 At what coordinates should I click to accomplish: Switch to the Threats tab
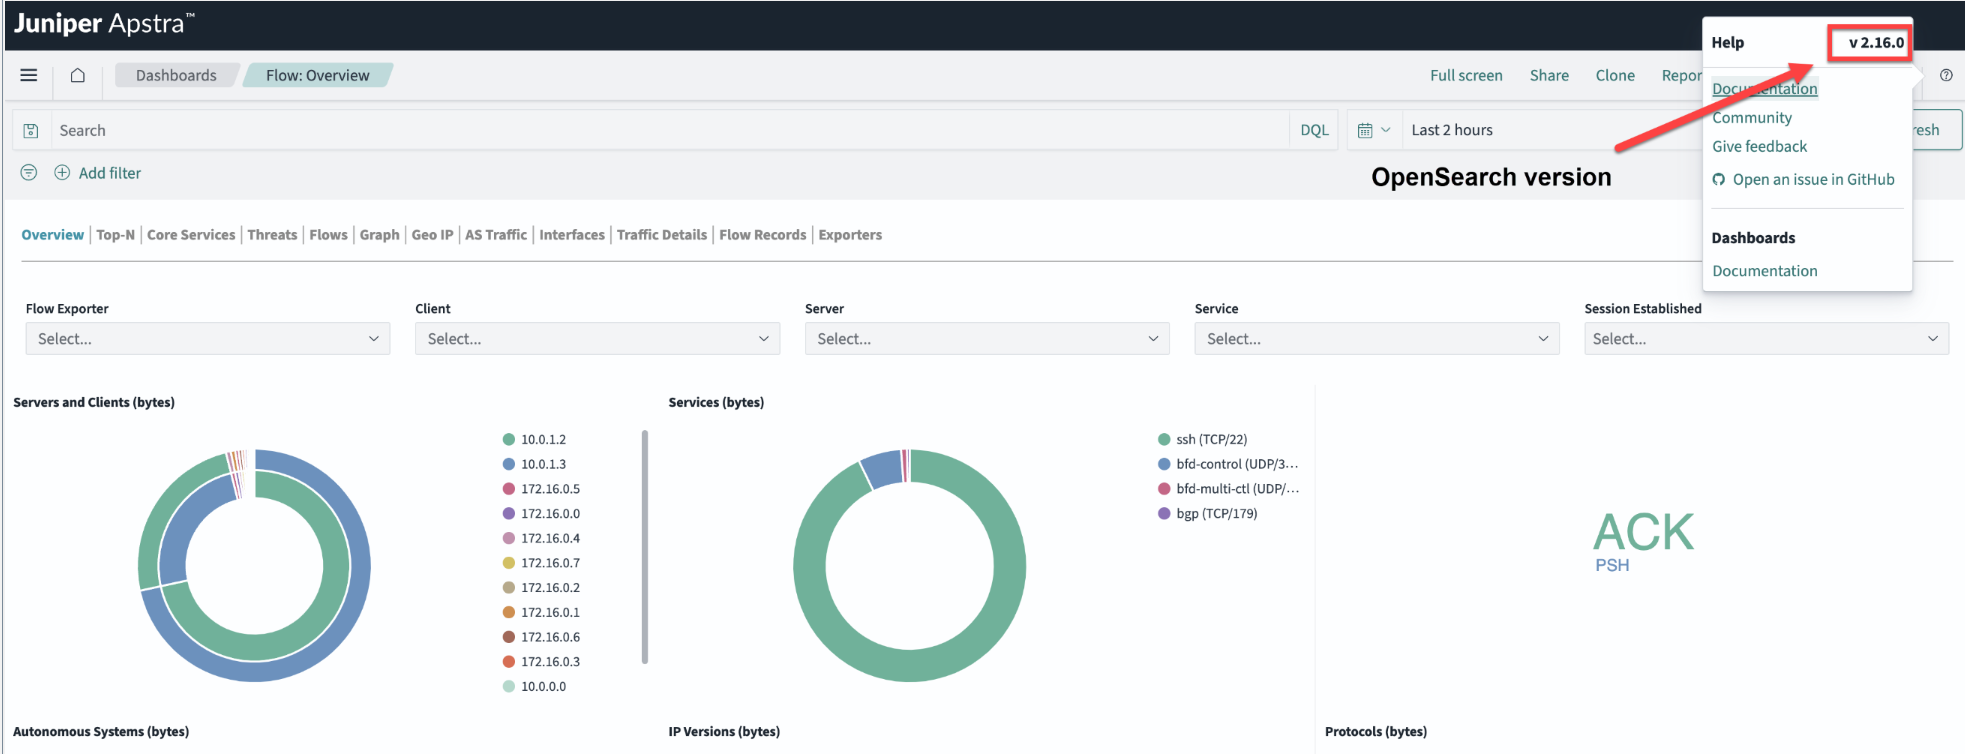tap(272, 235)
